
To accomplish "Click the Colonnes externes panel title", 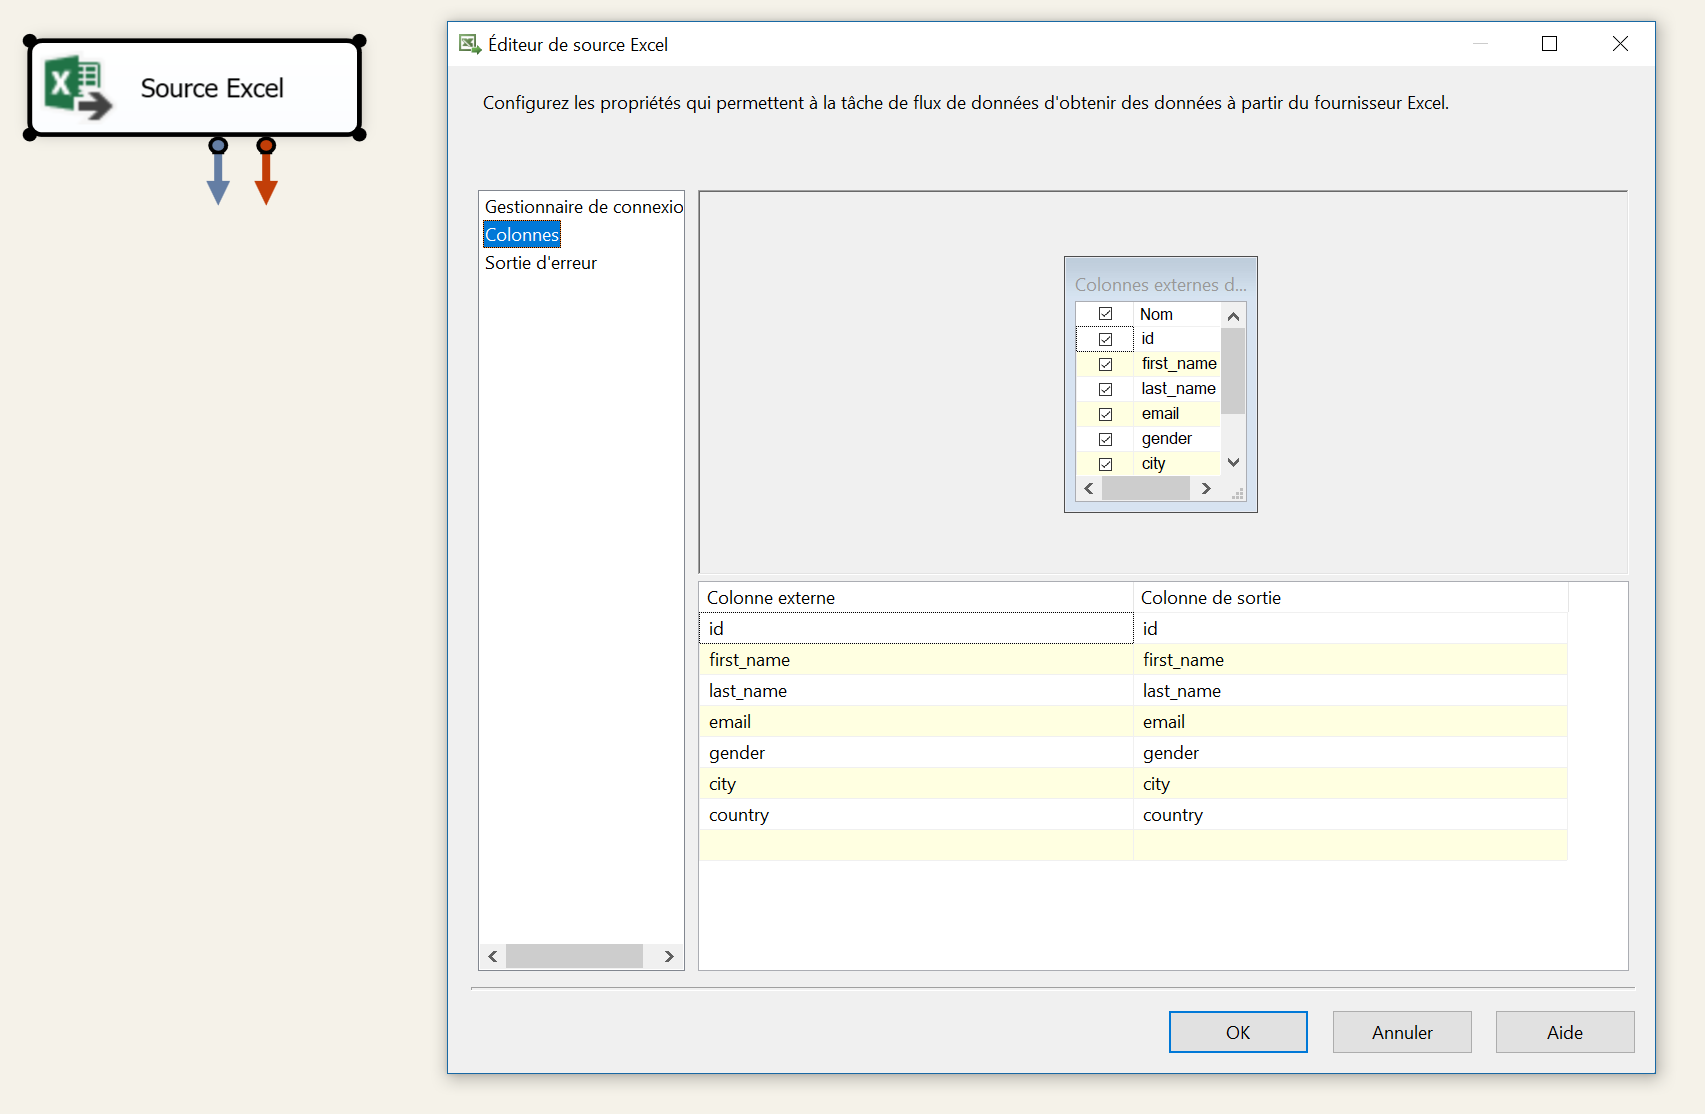I will 1160,285.
